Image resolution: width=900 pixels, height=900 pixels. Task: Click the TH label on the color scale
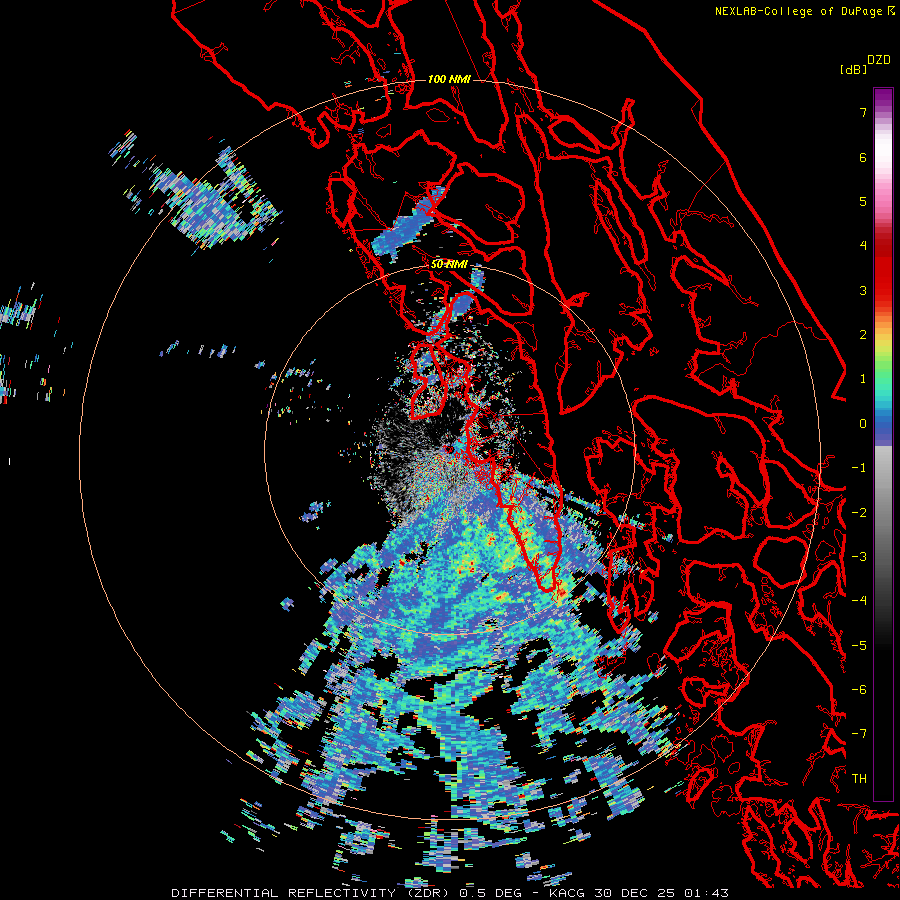pos(859,779)
